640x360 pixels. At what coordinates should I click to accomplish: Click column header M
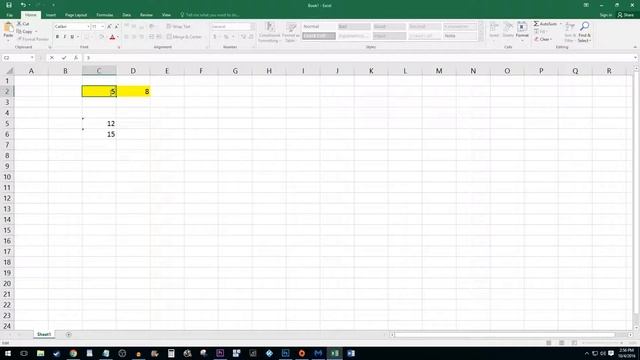point(439,71)
